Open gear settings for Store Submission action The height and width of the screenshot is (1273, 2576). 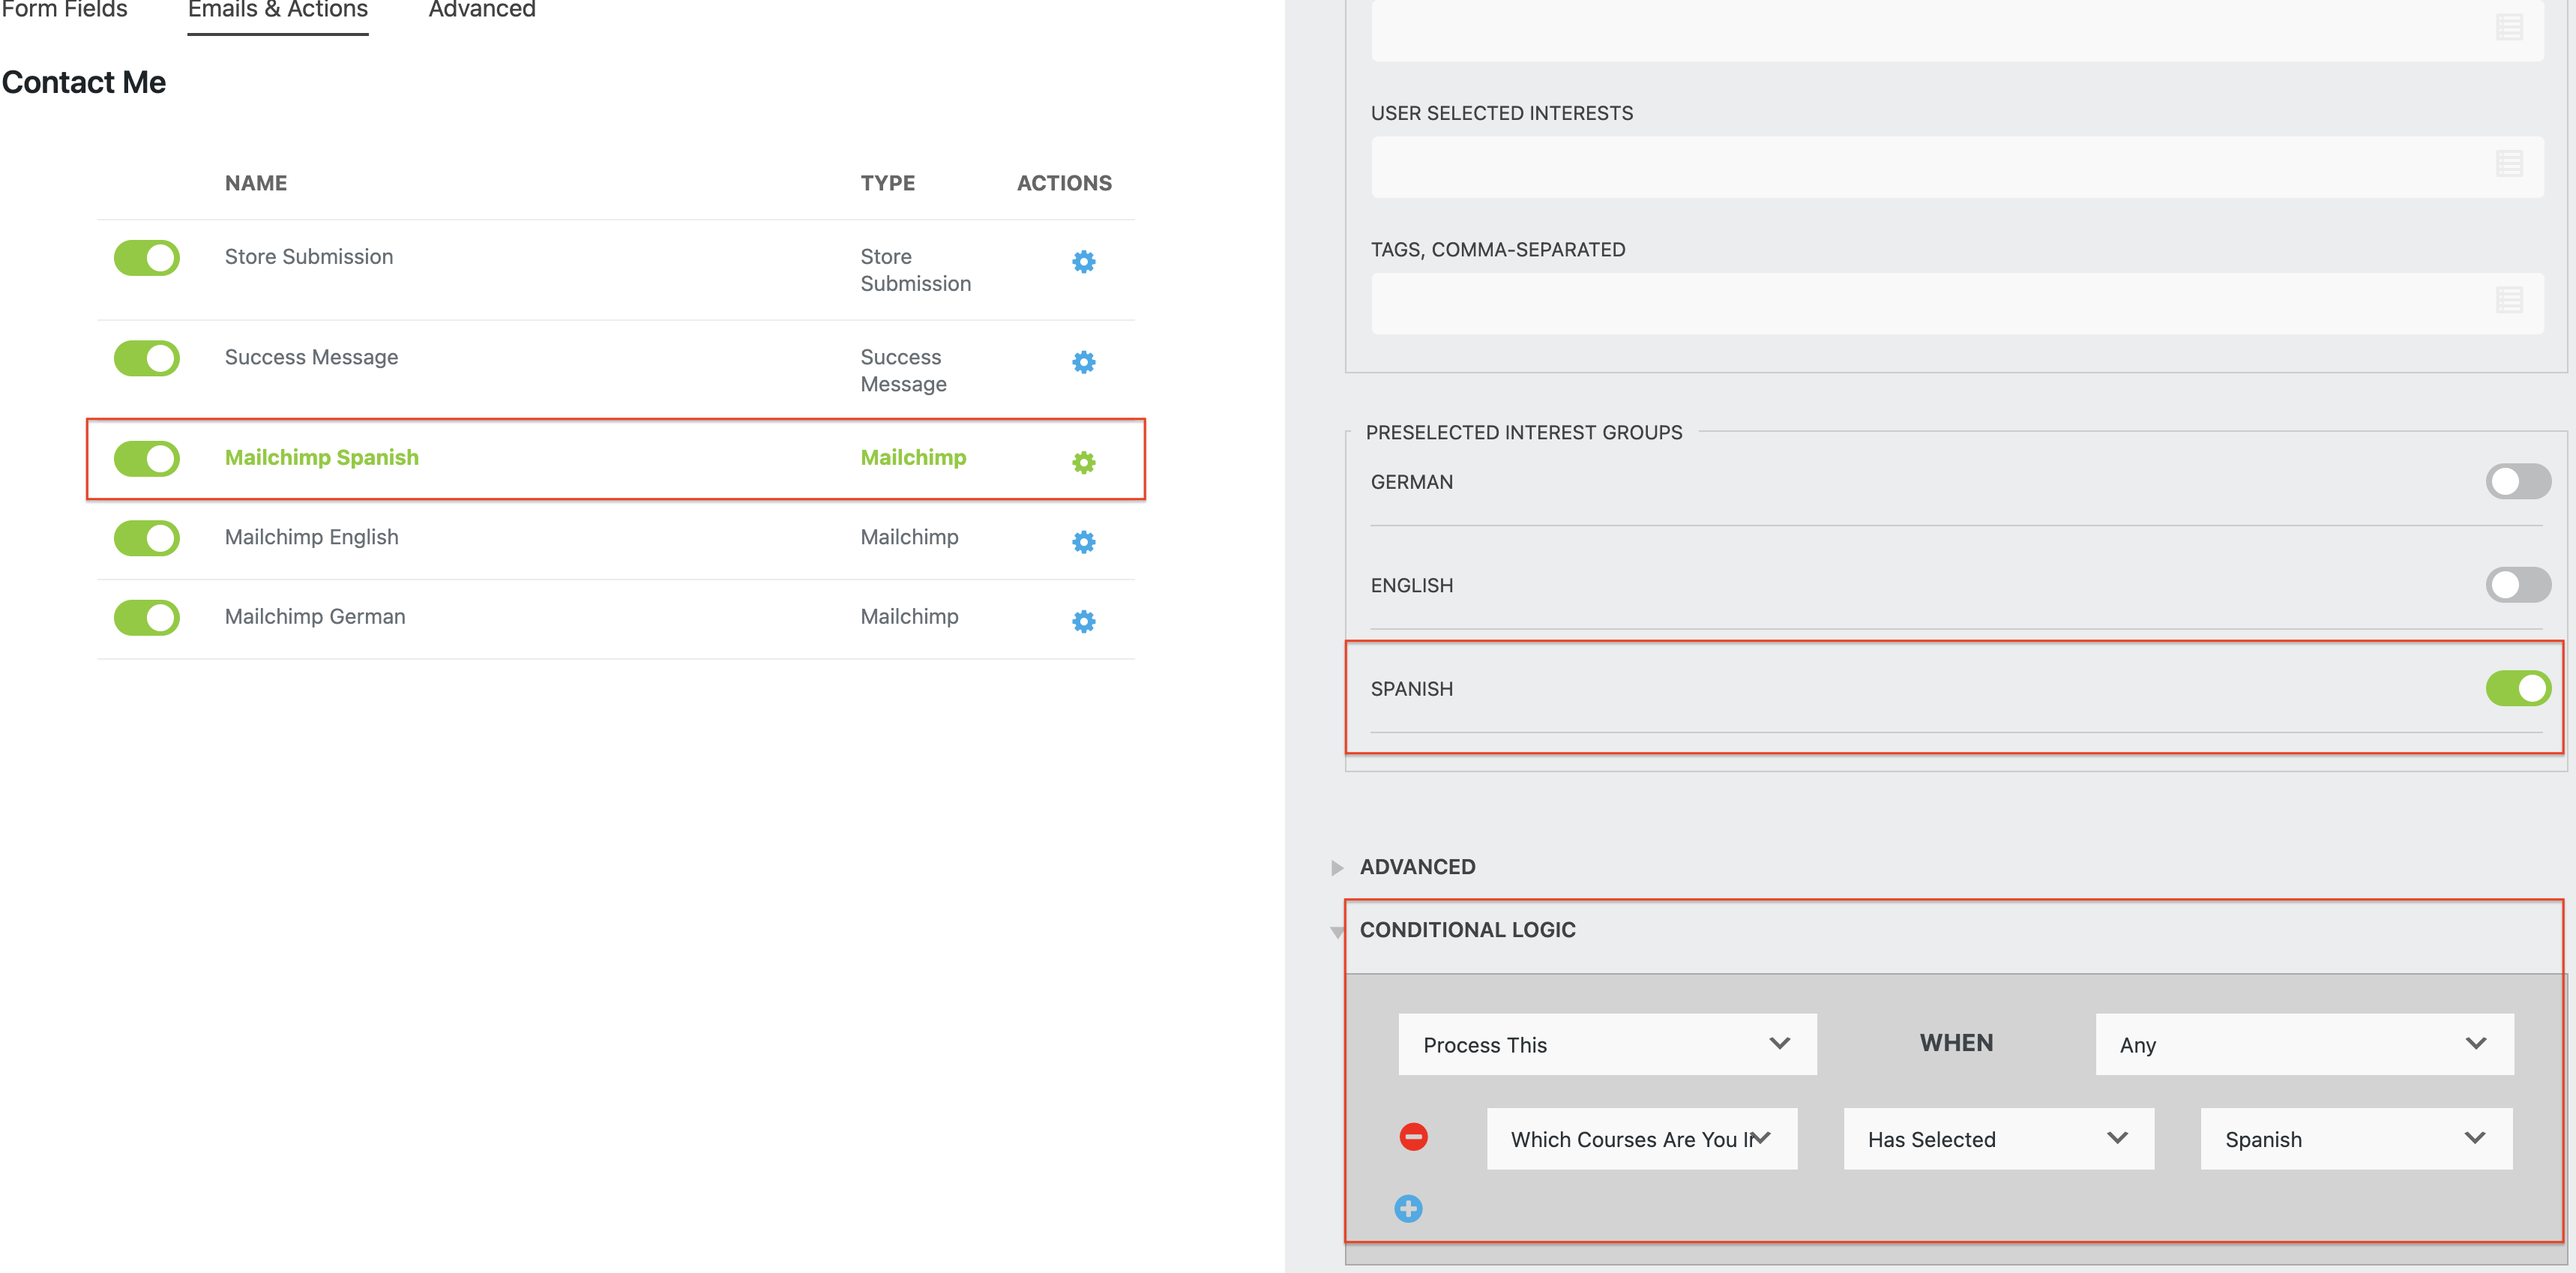point(1083,262)
